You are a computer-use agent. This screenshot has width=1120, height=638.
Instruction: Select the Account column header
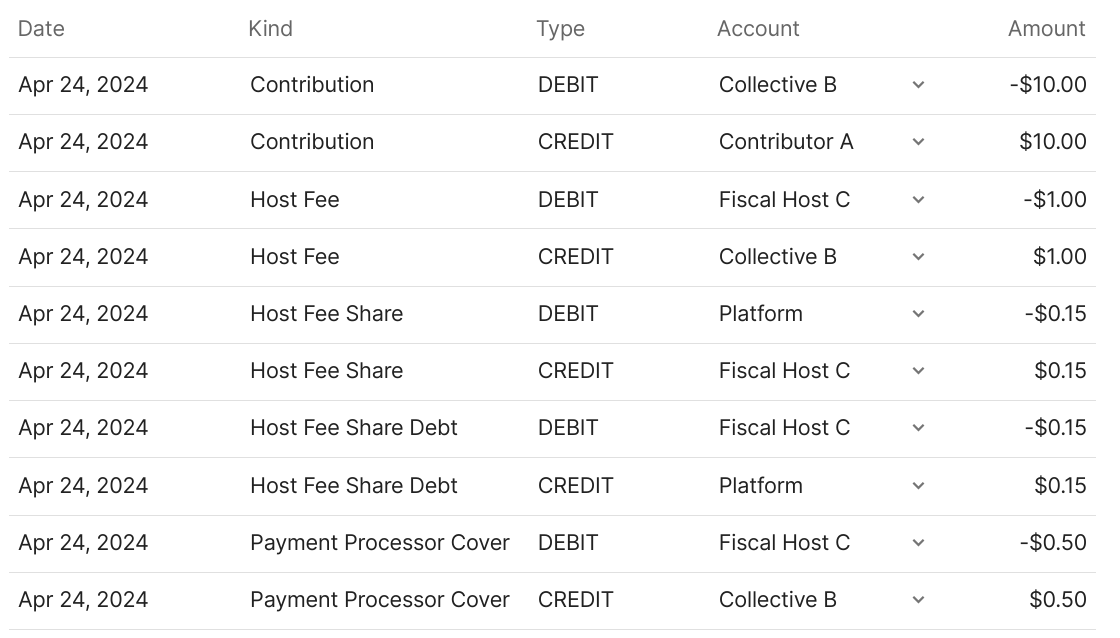click(x=758, y=29)
